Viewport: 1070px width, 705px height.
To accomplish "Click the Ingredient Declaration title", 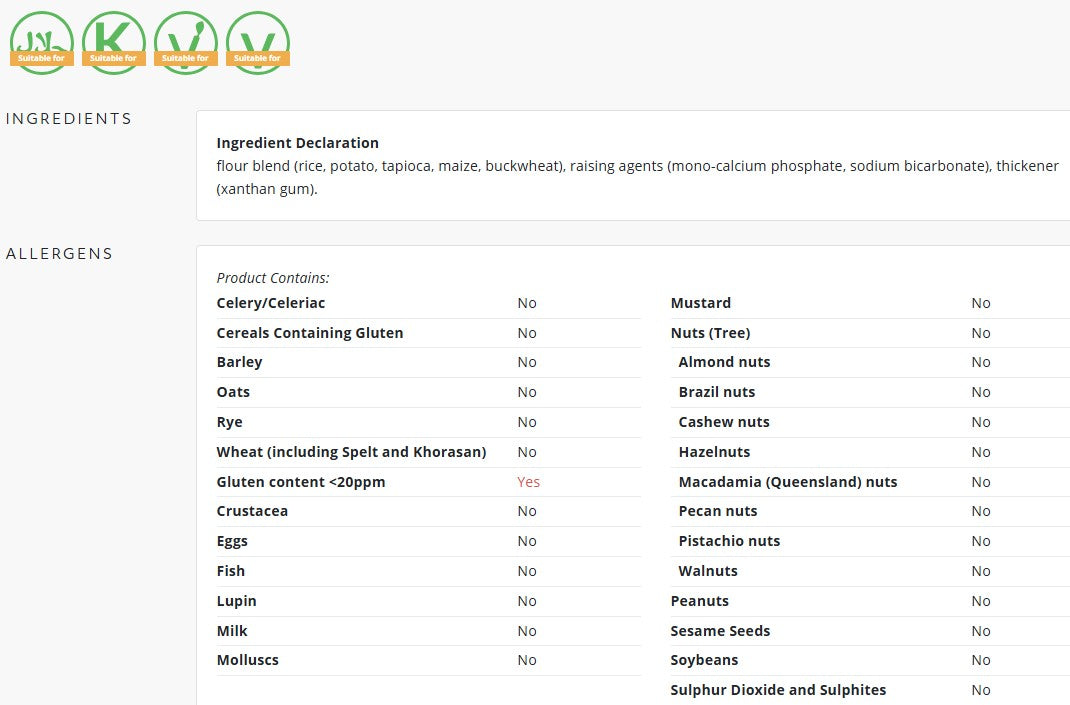I will (x=298, y=143).
